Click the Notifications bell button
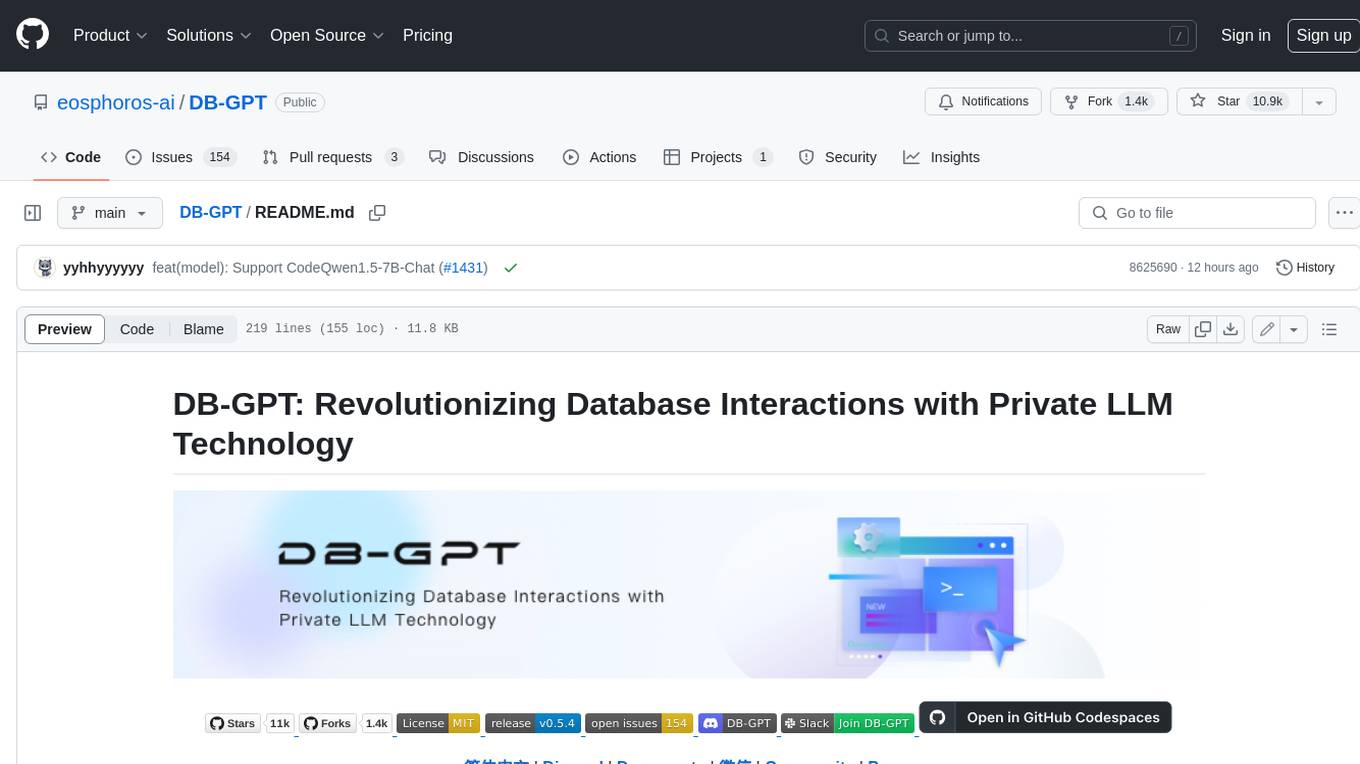The width and height of the screenshot is (1360, 764). click(x=984, y=102)
